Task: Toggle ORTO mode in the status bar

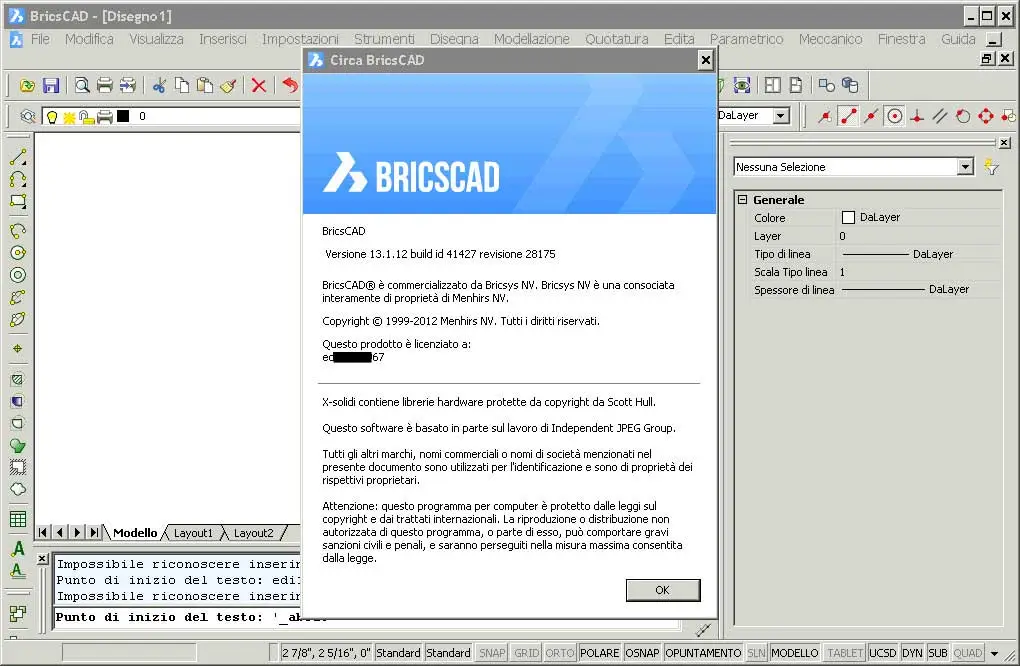Action: (559, 652)
